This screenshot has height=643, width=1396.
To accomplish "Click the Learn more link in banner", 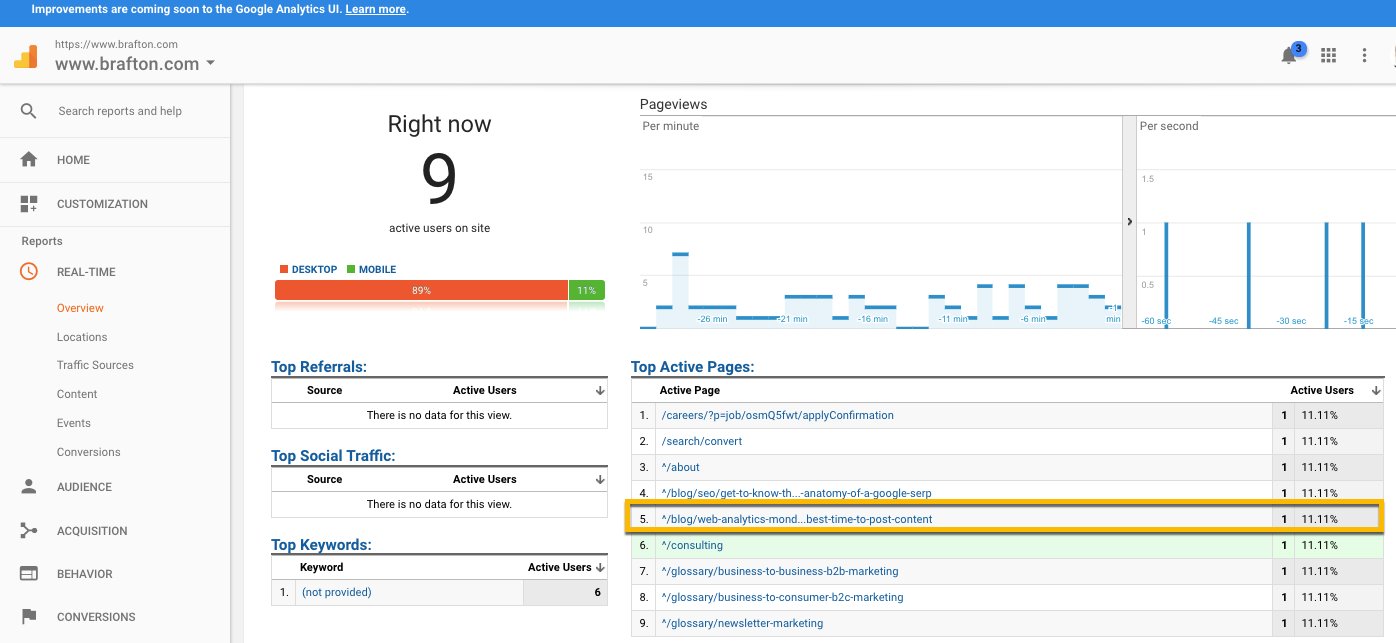I will tap(376, 9).
